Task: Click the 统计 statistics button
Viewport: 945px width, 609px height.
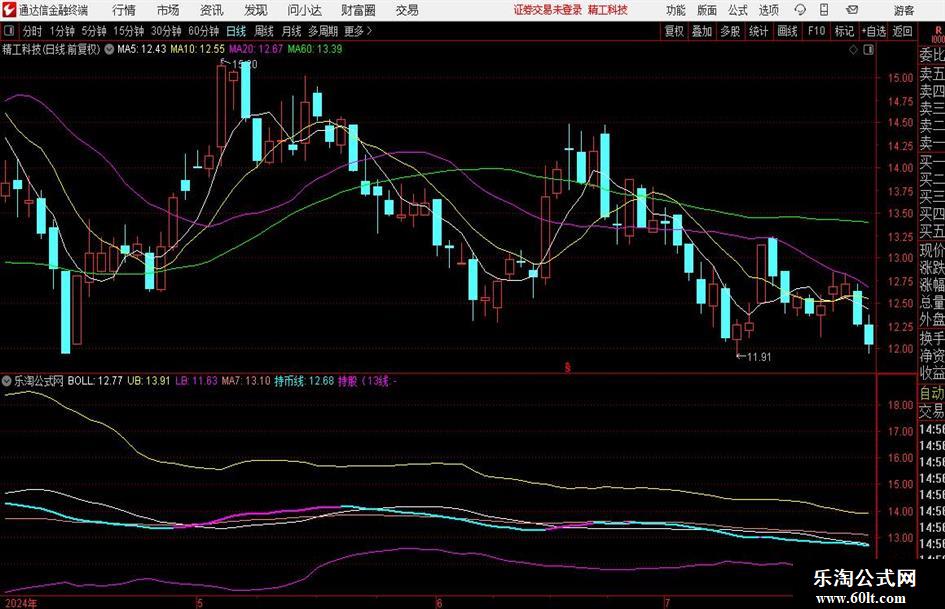Action: tap(759, 31)
